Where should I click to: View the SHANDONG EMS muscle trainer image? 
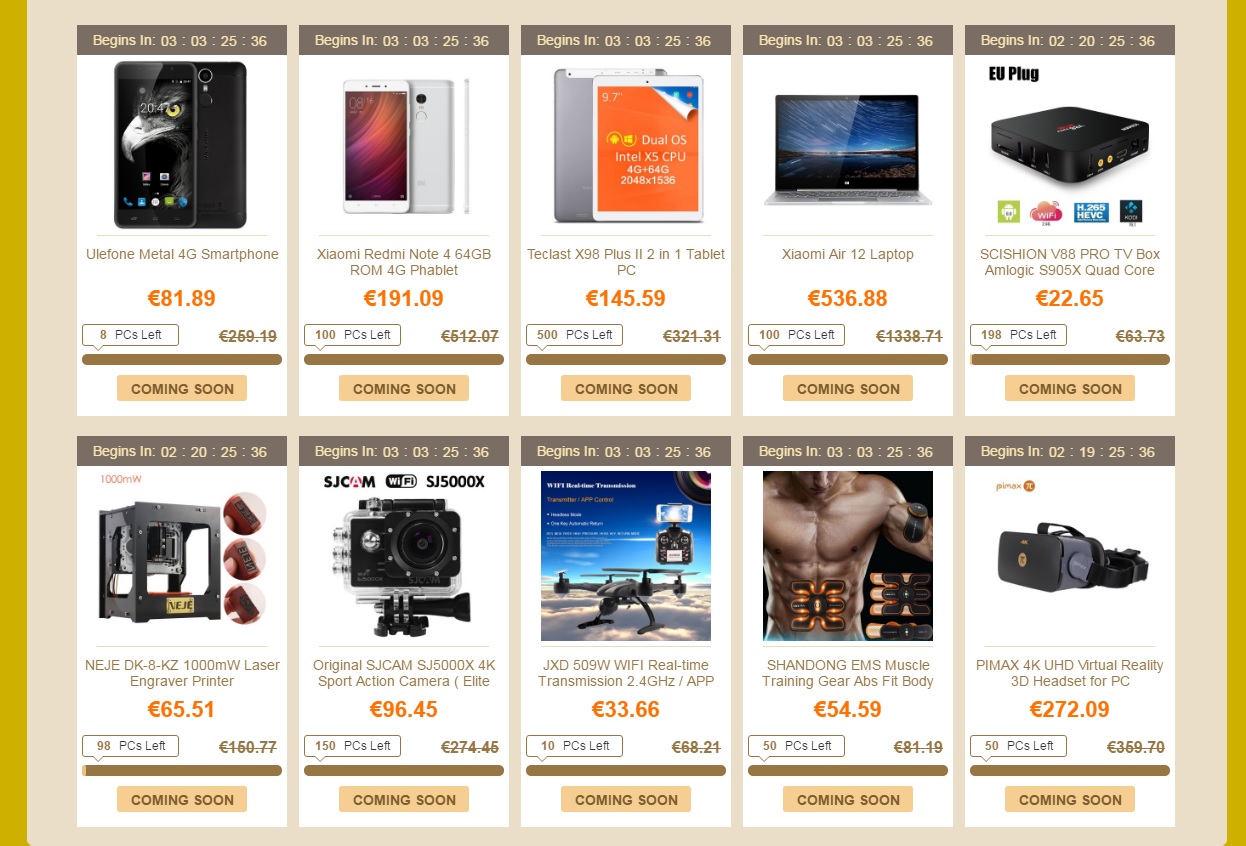[x=848, y=556]
